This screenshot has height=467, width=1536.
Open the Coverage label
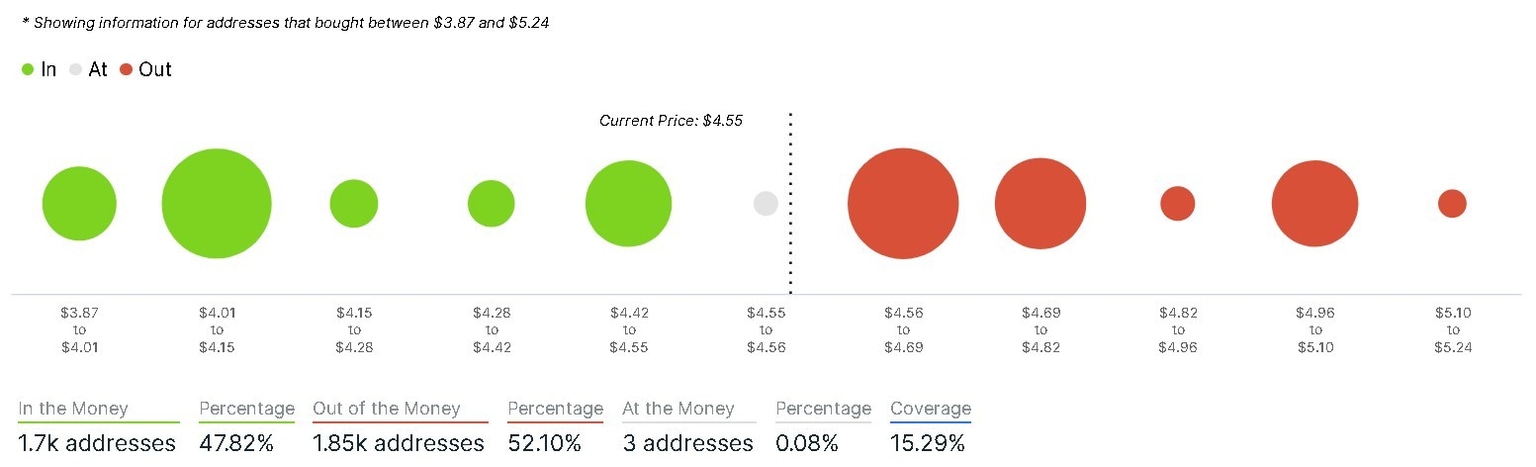(x=930, y=408)
